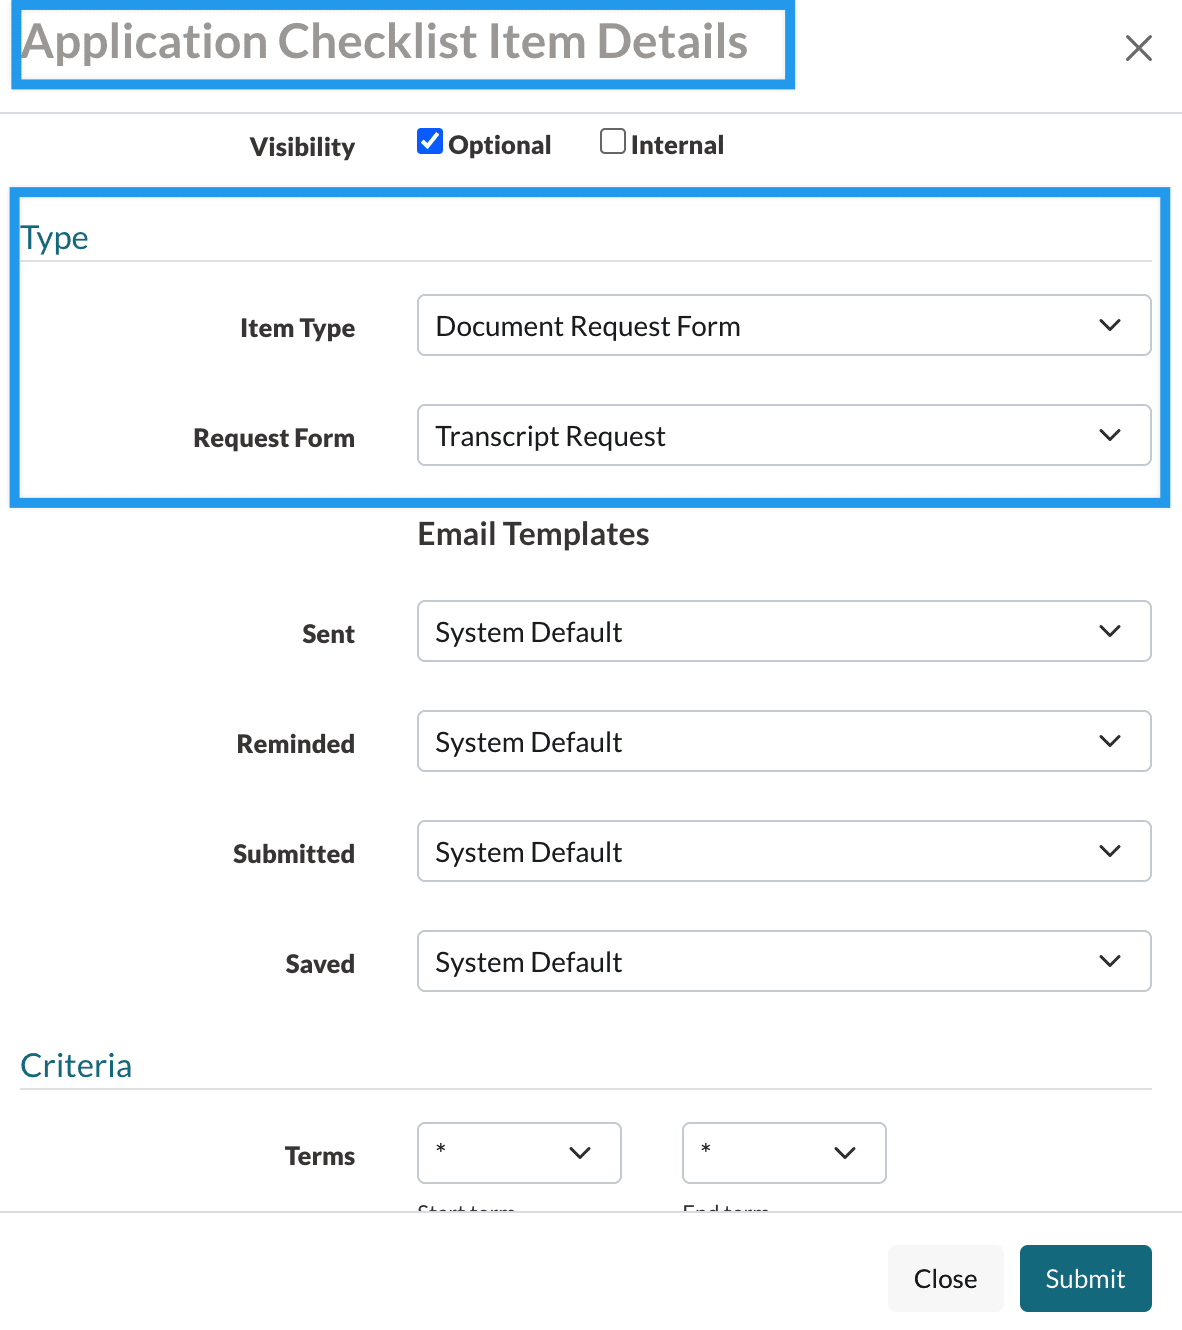Click the Application Checklist Item Details title

pos(385,42)
